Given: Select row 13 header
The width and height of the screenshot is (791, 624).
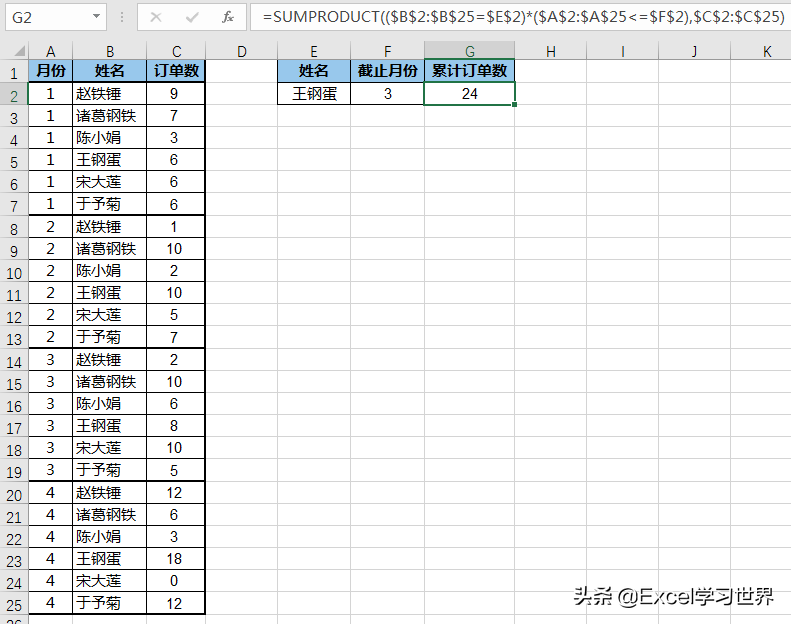Looking at the screenshot, I should (14, 339).
